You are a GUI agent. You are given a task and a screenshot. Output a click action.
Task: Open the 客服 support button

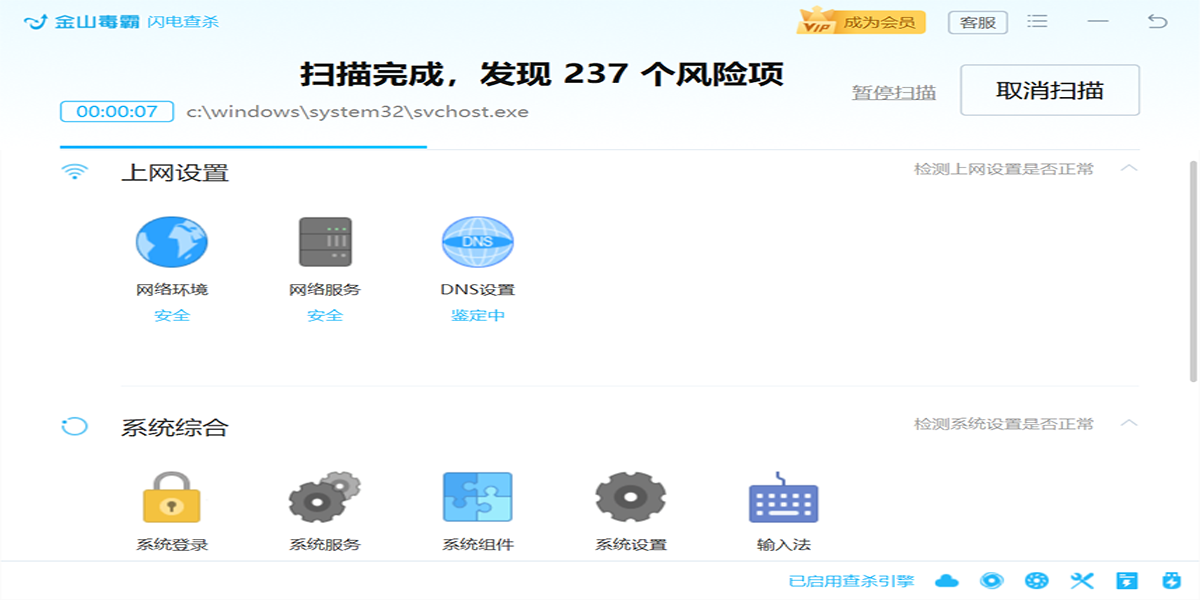tap(977, 22)
